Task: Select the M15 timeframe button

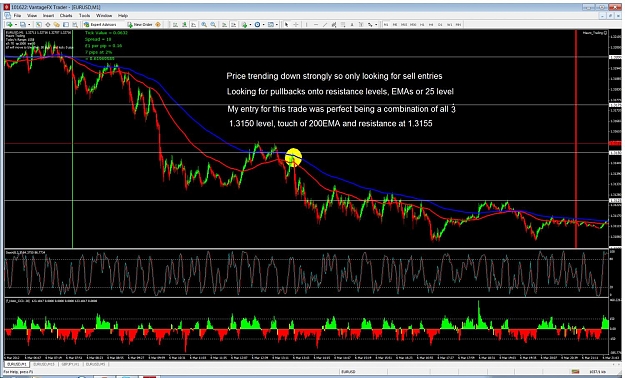Action: pos(404,25)
